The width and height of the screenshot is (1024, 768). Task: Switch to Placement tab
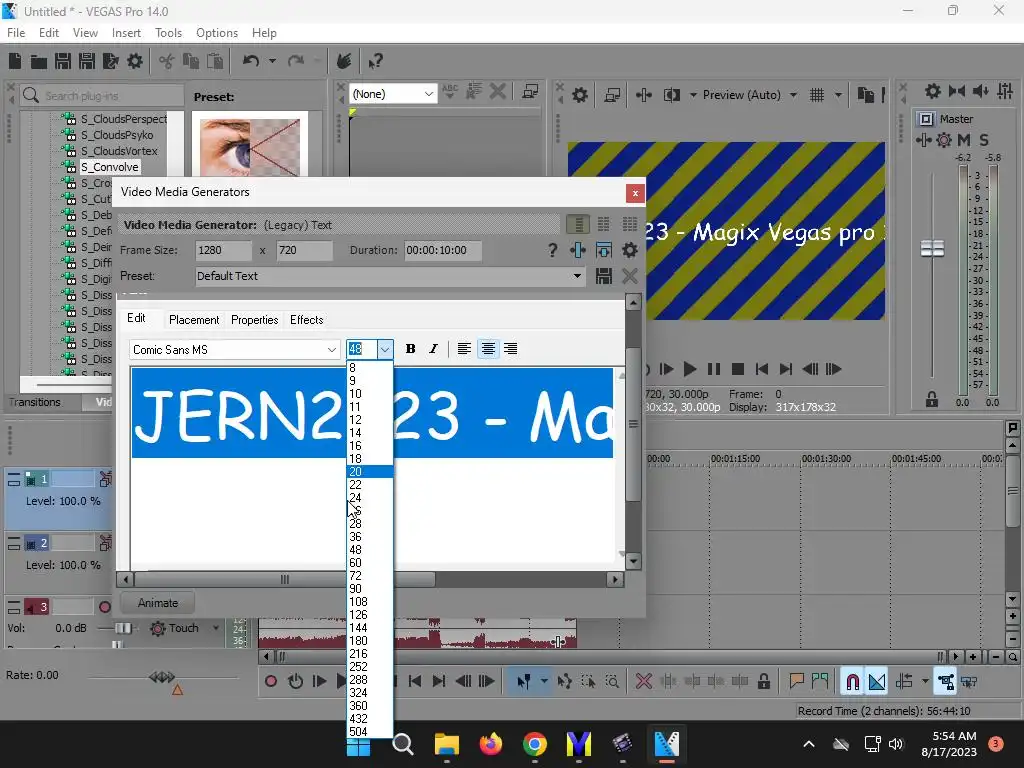click(194, 320)
